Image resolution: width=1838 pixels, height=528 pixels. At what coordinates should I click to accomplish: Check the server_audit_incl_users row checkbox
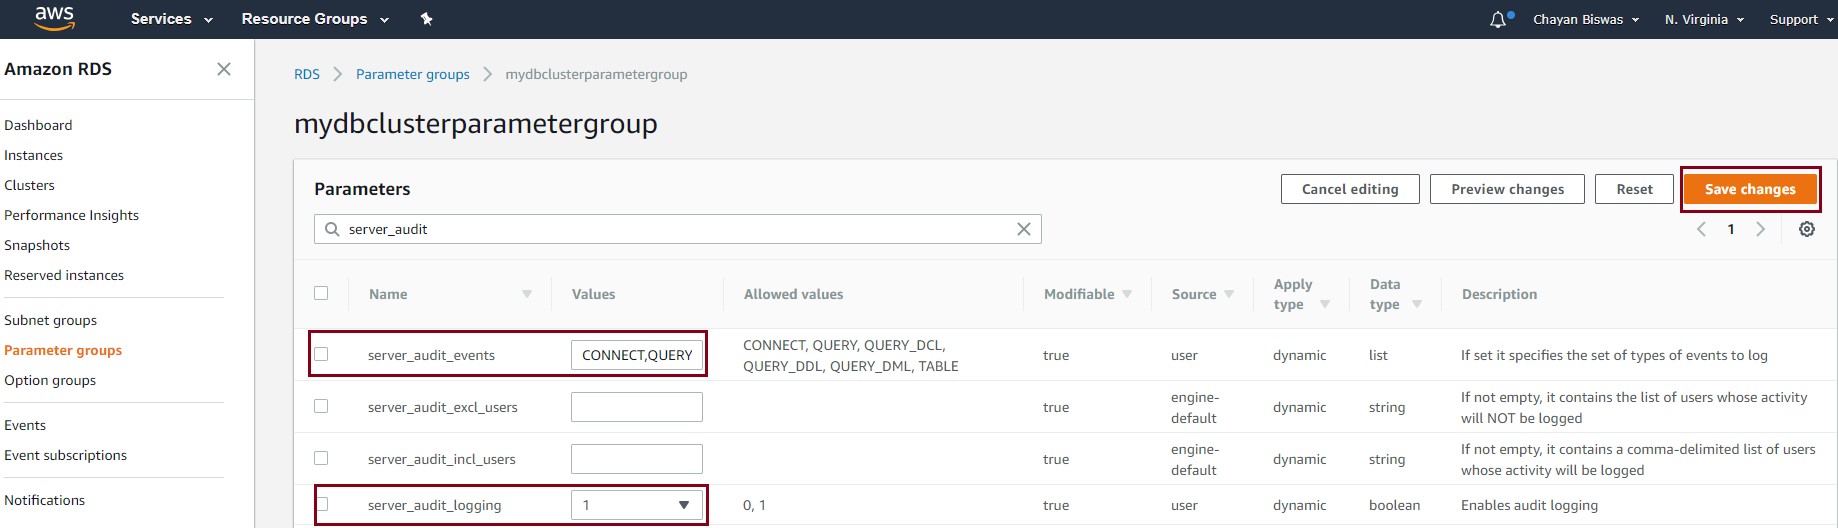tap(321, 458)
